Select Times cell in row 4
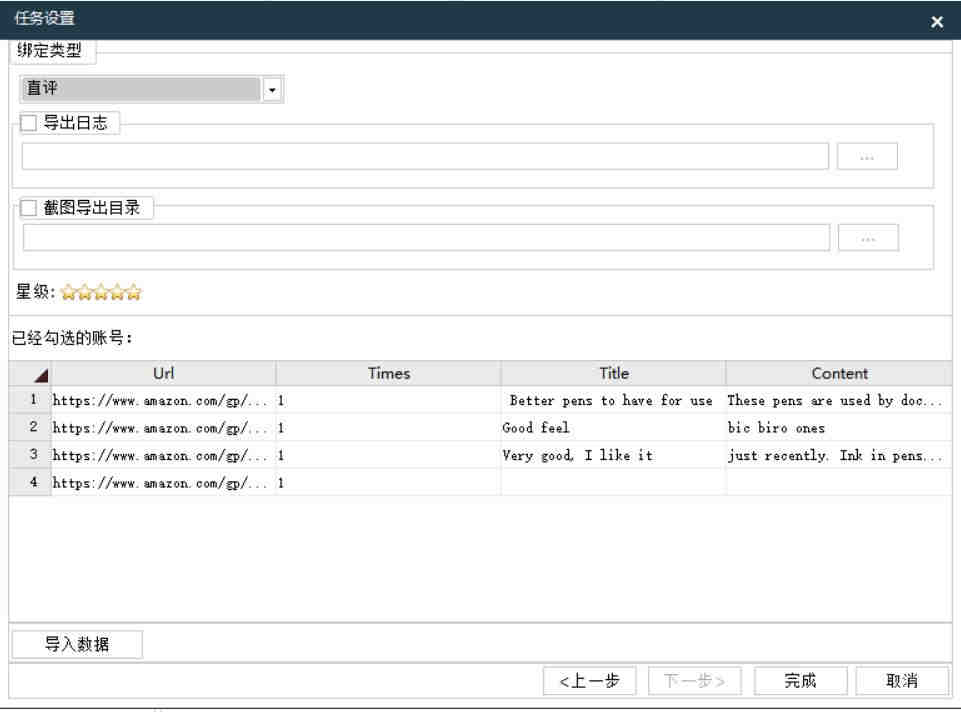961x712 pixels. click(x=389, y=483)
